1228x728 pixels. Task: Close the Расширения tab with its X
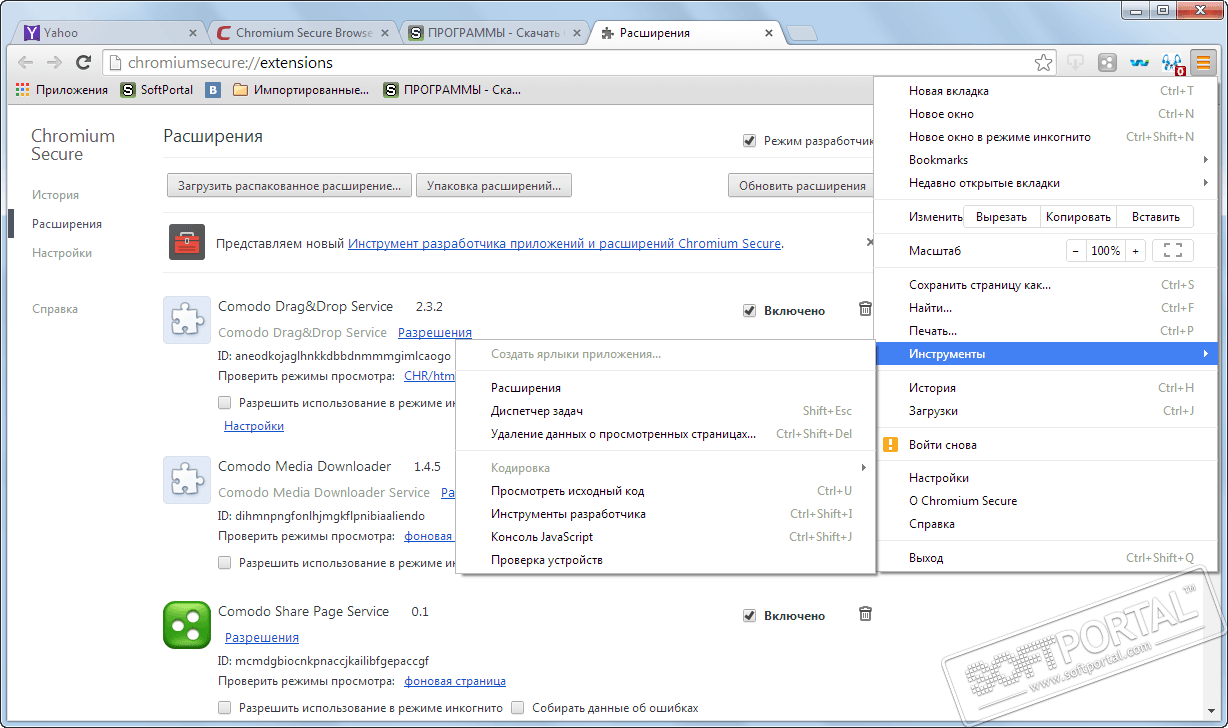769,33
